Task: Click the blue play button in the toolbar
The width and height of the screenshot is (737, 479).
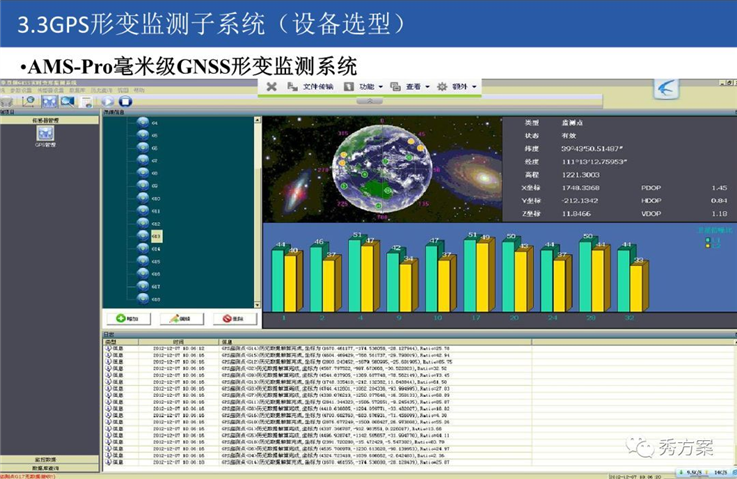Action: point(108,101)
